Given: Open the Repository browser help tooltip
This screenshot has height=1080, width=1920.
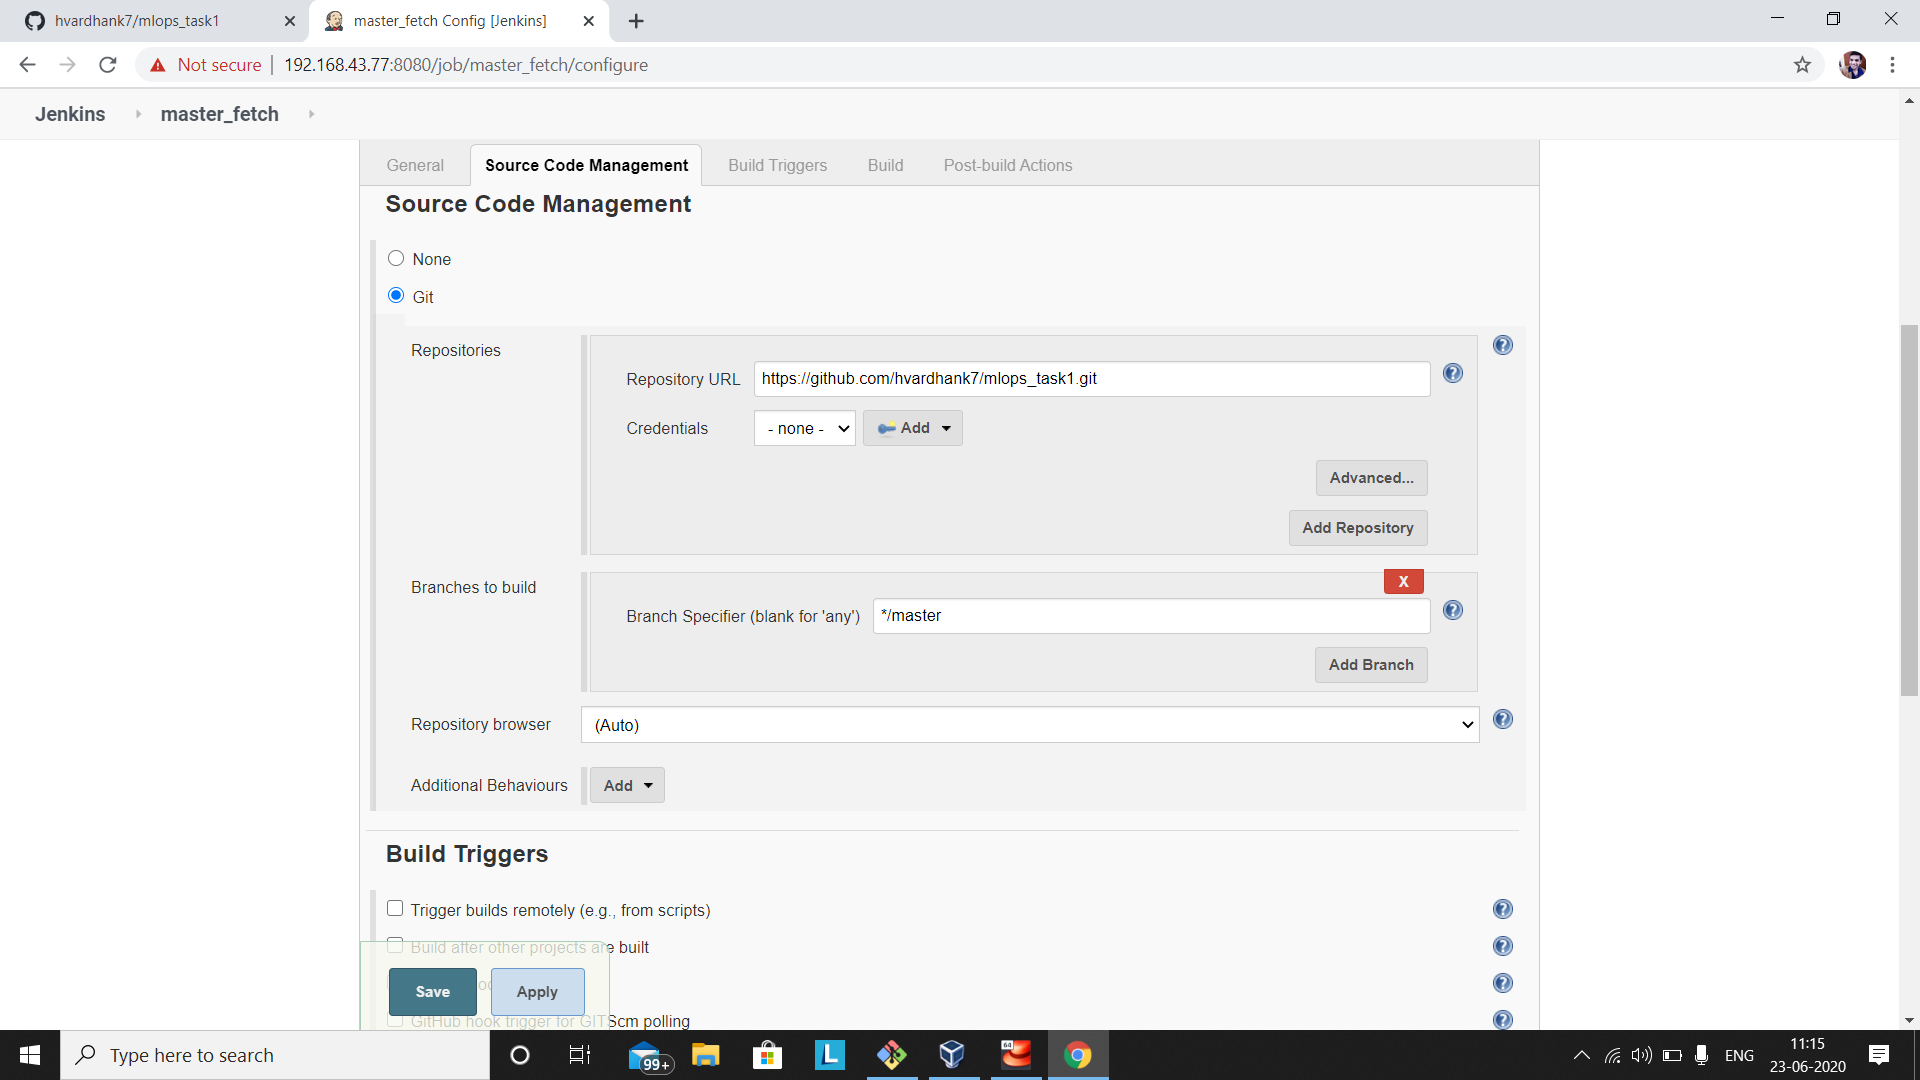Looking at the screenshot, I should [1503, 719].
